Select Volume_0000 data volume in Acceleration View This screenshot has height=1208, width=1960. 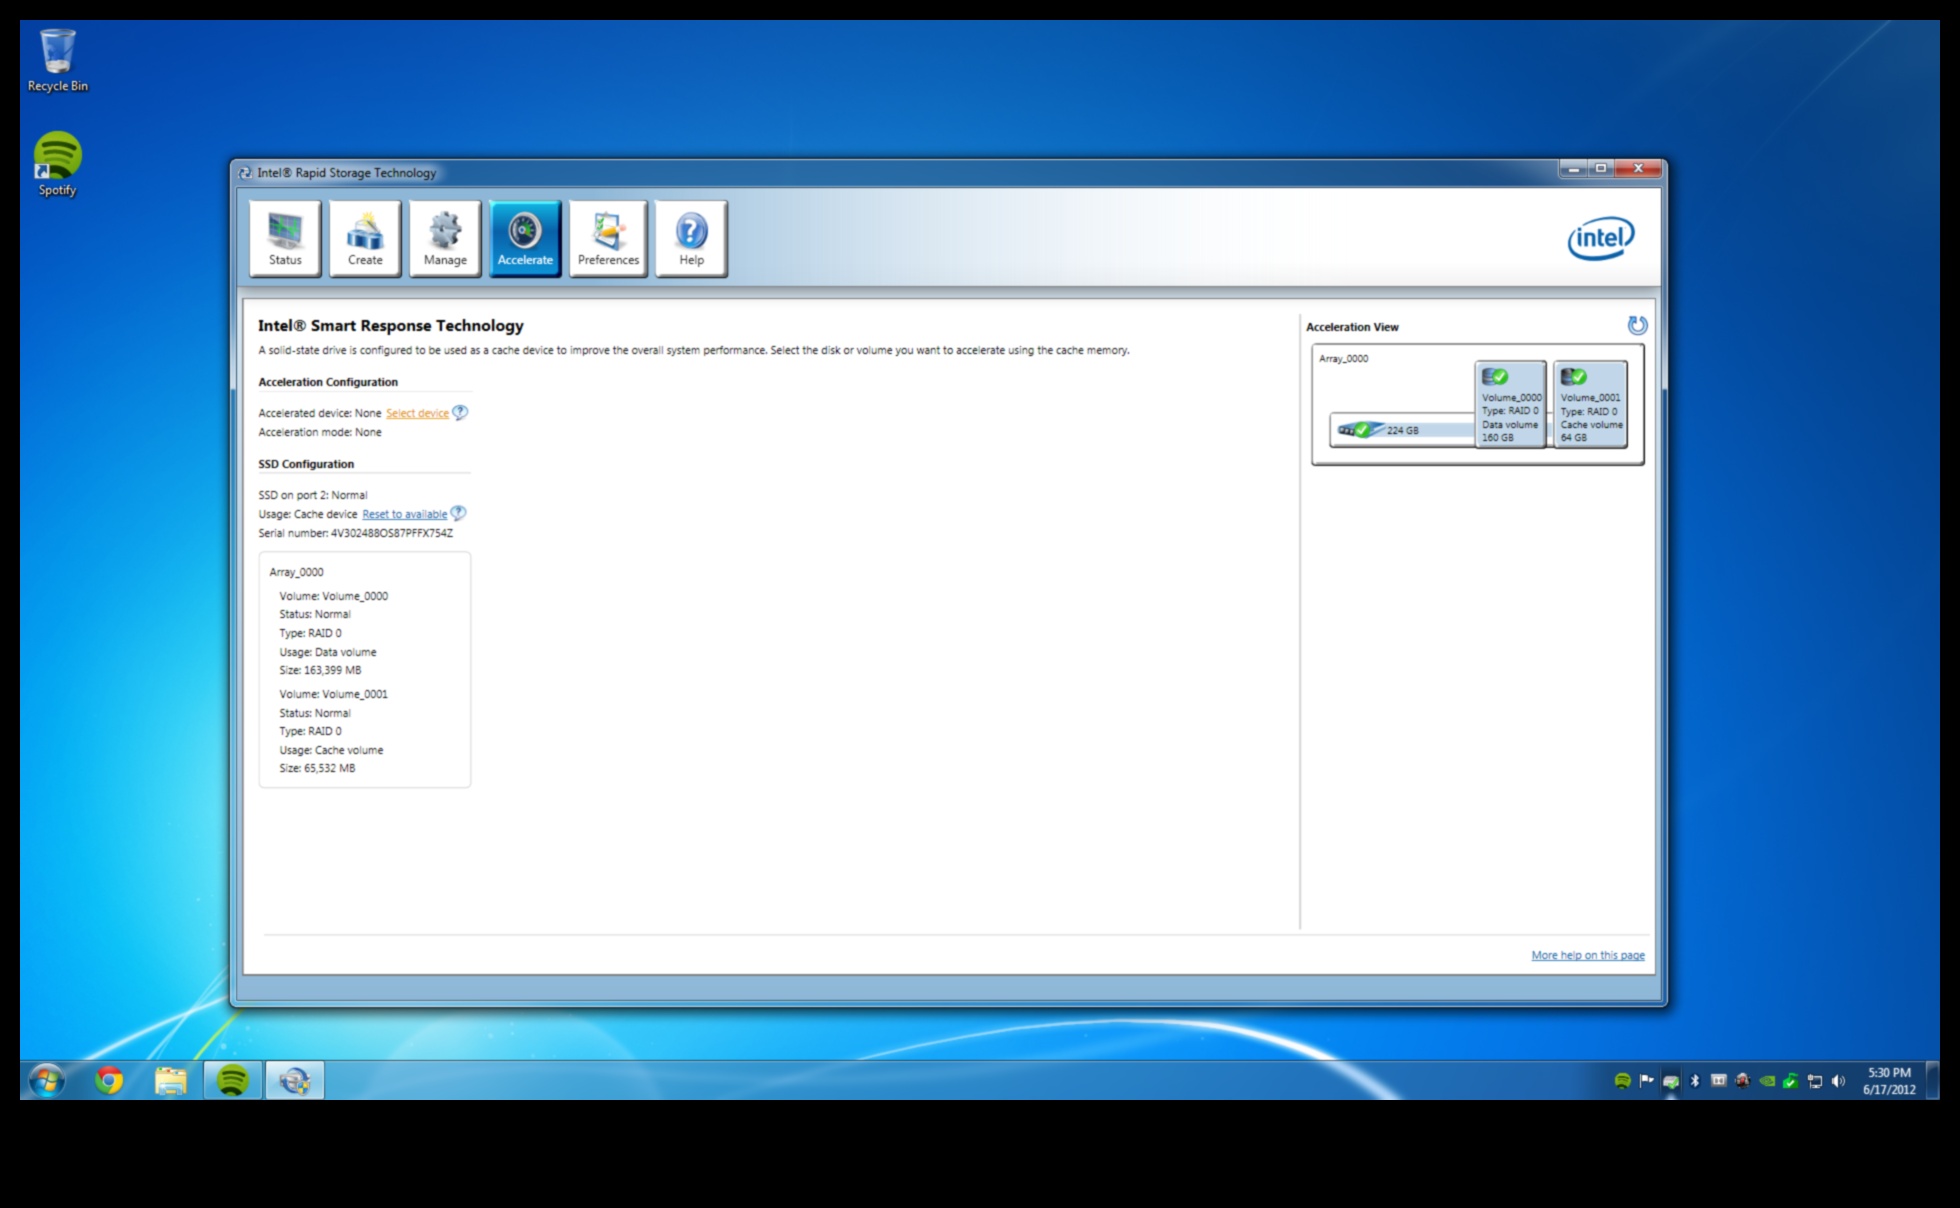tap(1510, 405)
